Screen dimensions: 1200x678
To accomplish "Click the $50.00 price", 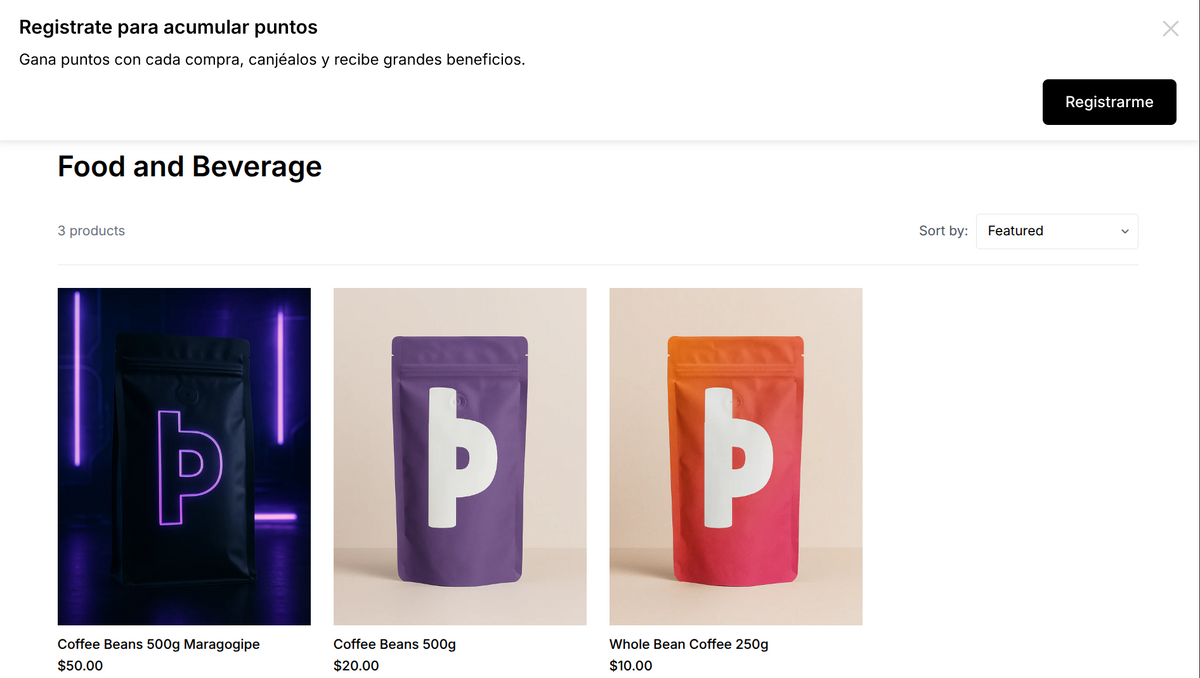I will pyautogui.click(x=80, y=666).
